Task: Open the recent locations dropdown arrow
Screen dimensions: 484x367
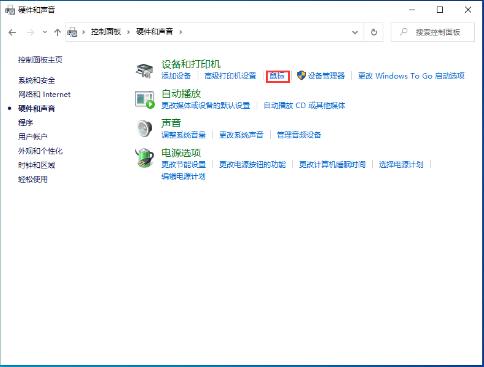Action: tap(45, 32)
